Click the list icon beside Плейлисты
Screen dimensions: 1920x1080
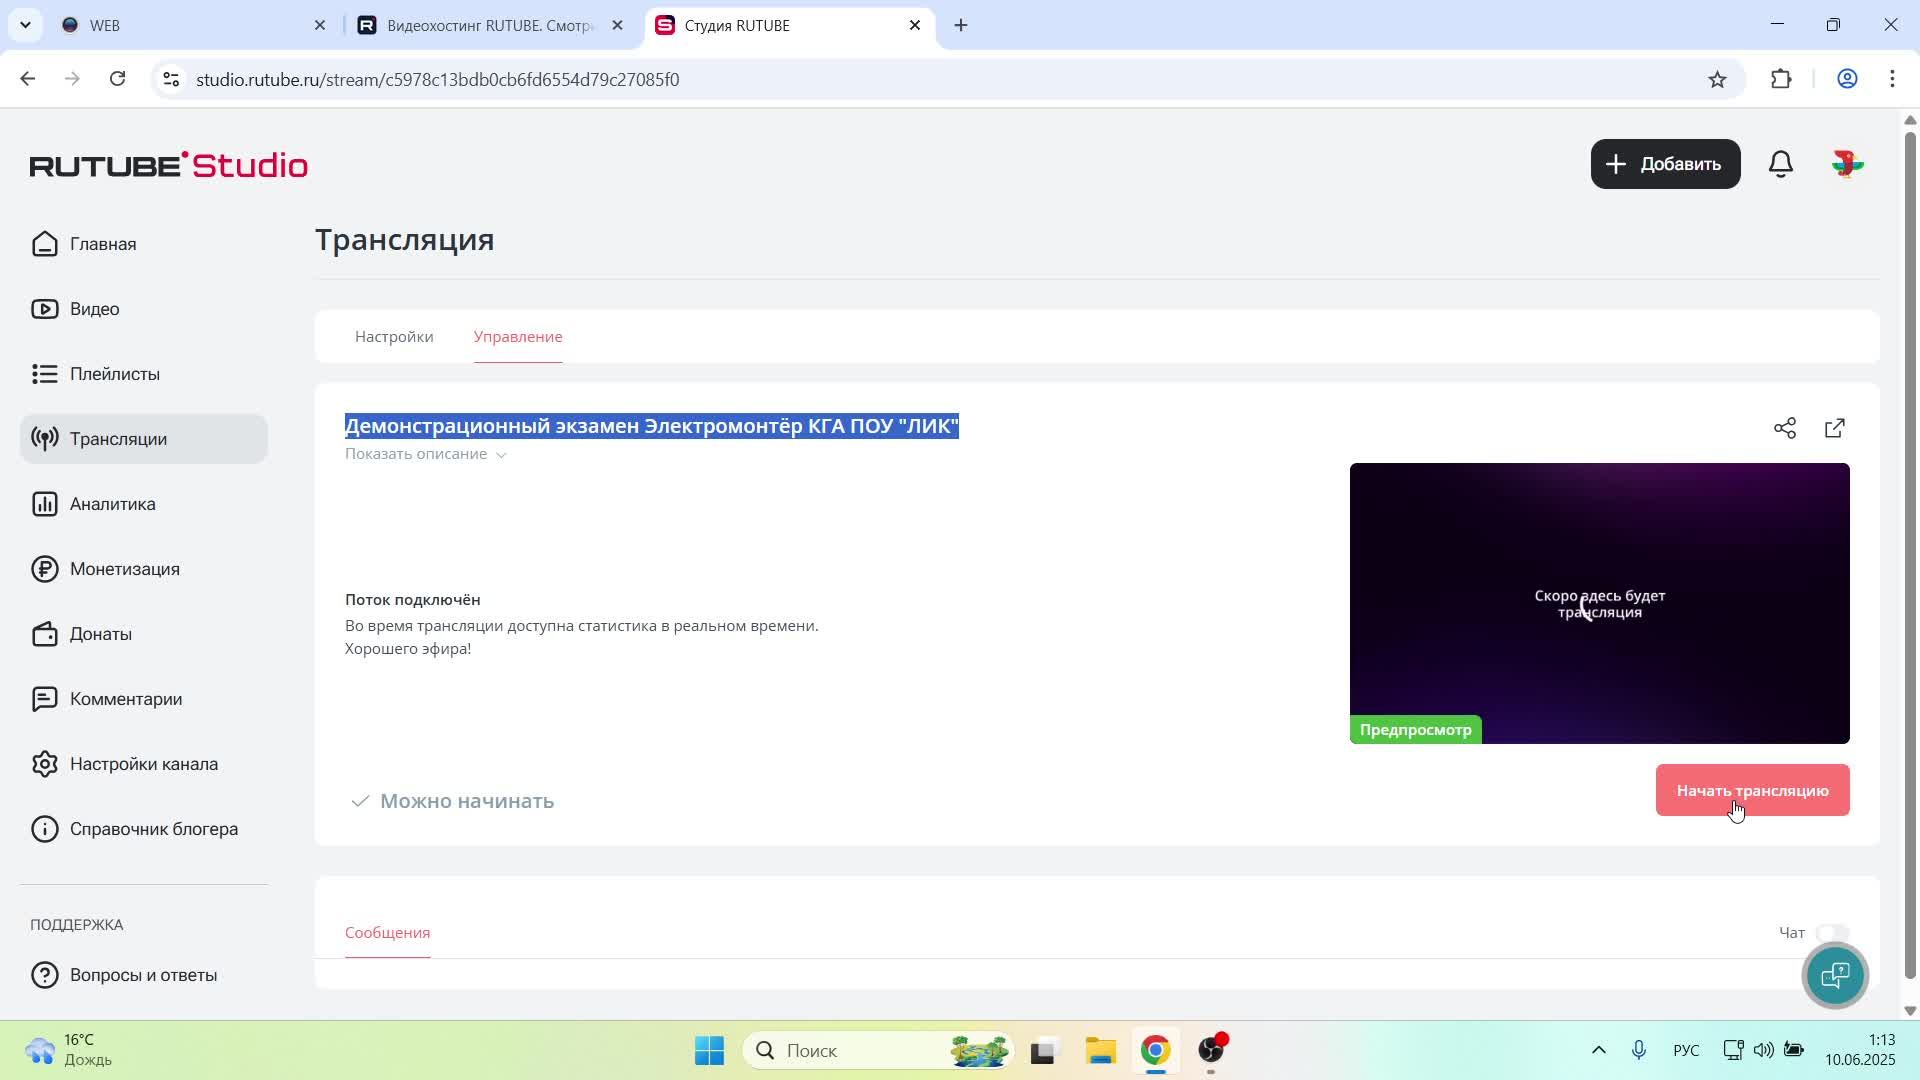coord(45,374)
